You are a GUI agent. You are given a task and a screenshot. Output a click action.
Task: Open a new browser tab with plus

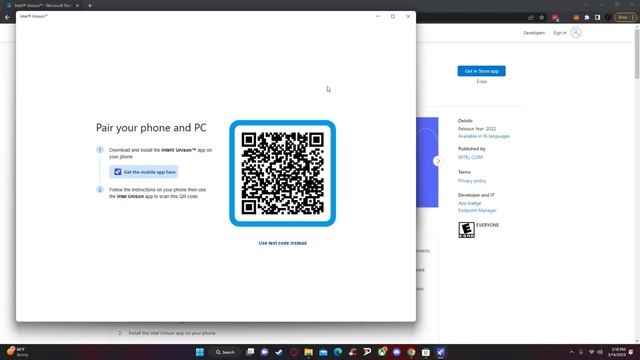(x=90, y=6)
